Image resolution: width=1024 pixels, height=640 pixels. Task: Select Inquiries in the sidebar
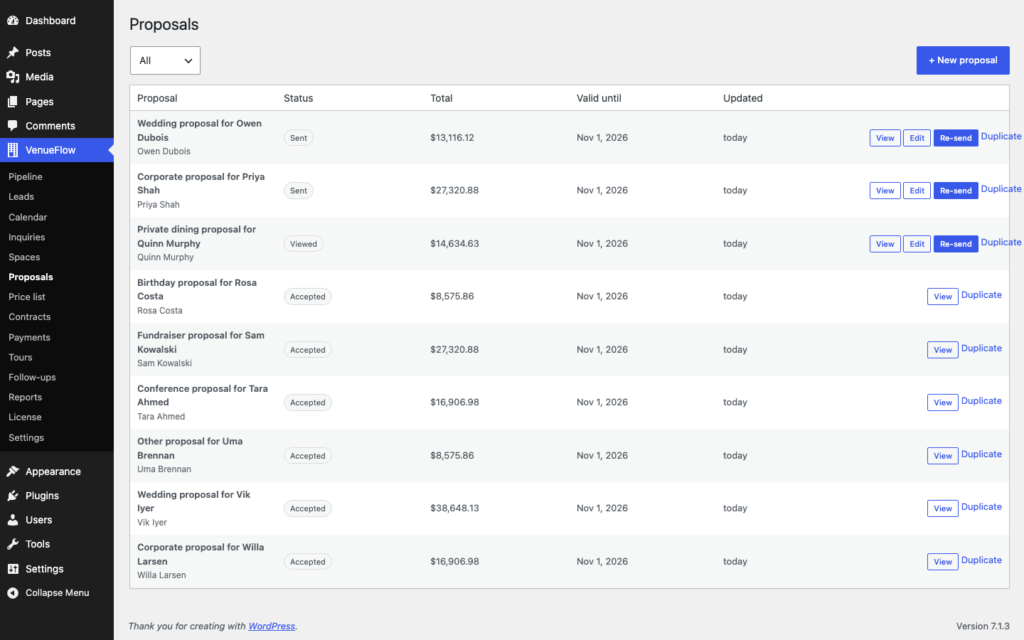click(x=27, y=237)
